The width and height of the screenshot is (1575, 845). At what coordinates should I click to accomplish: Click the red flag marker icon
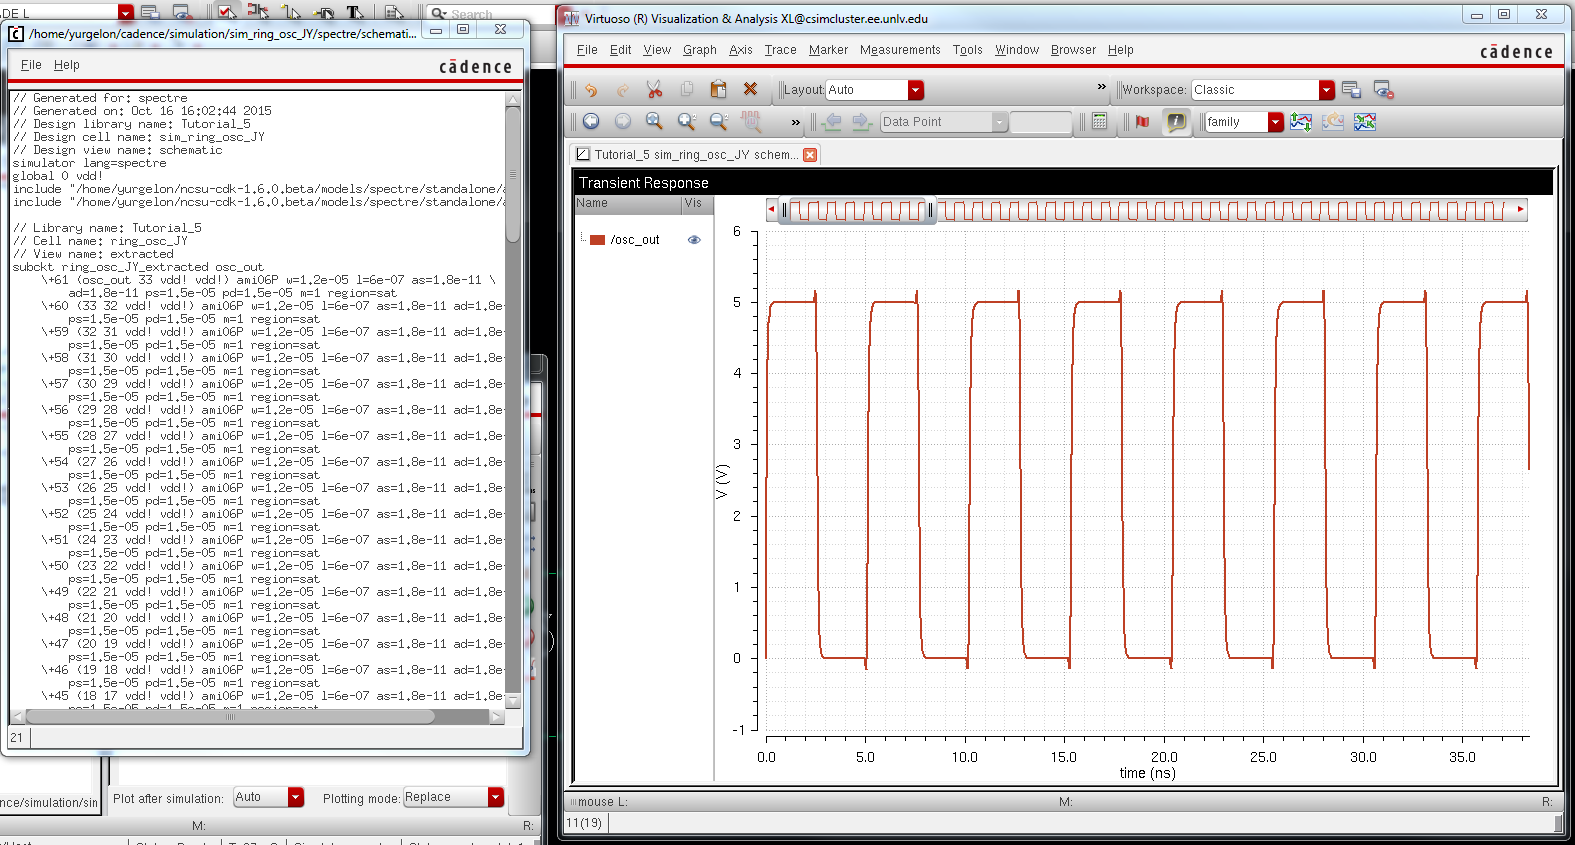click(x=1142, y=122)
